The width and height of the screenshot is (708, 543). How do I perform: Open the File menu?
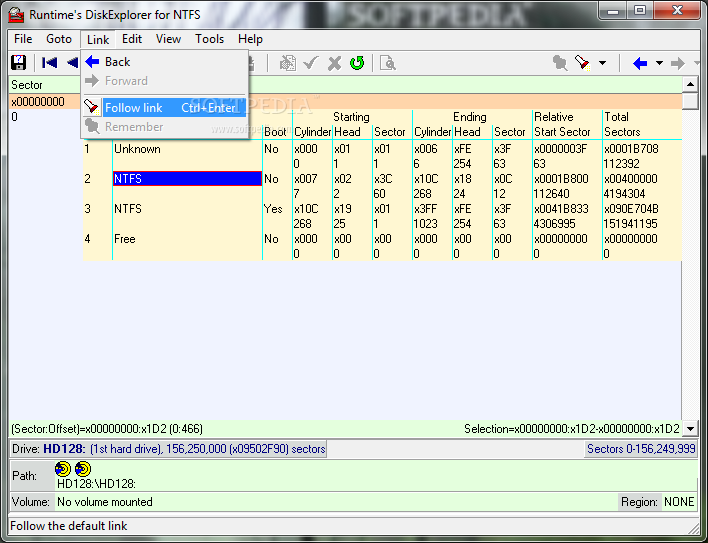tap(23, 39)
